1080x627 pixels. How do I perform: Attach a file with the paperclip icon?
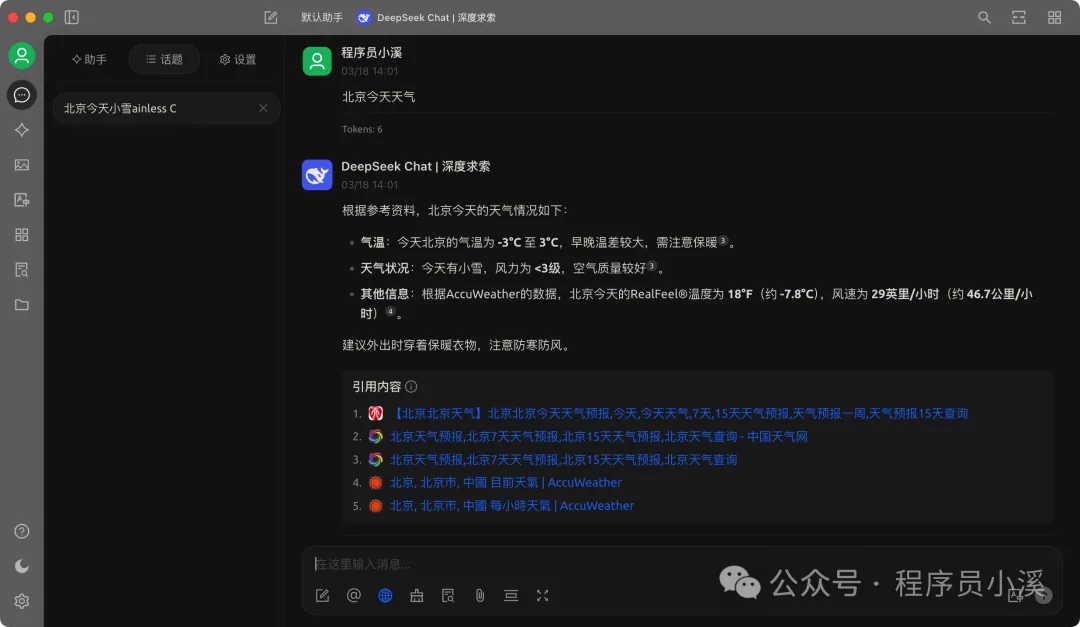(479, 595)
